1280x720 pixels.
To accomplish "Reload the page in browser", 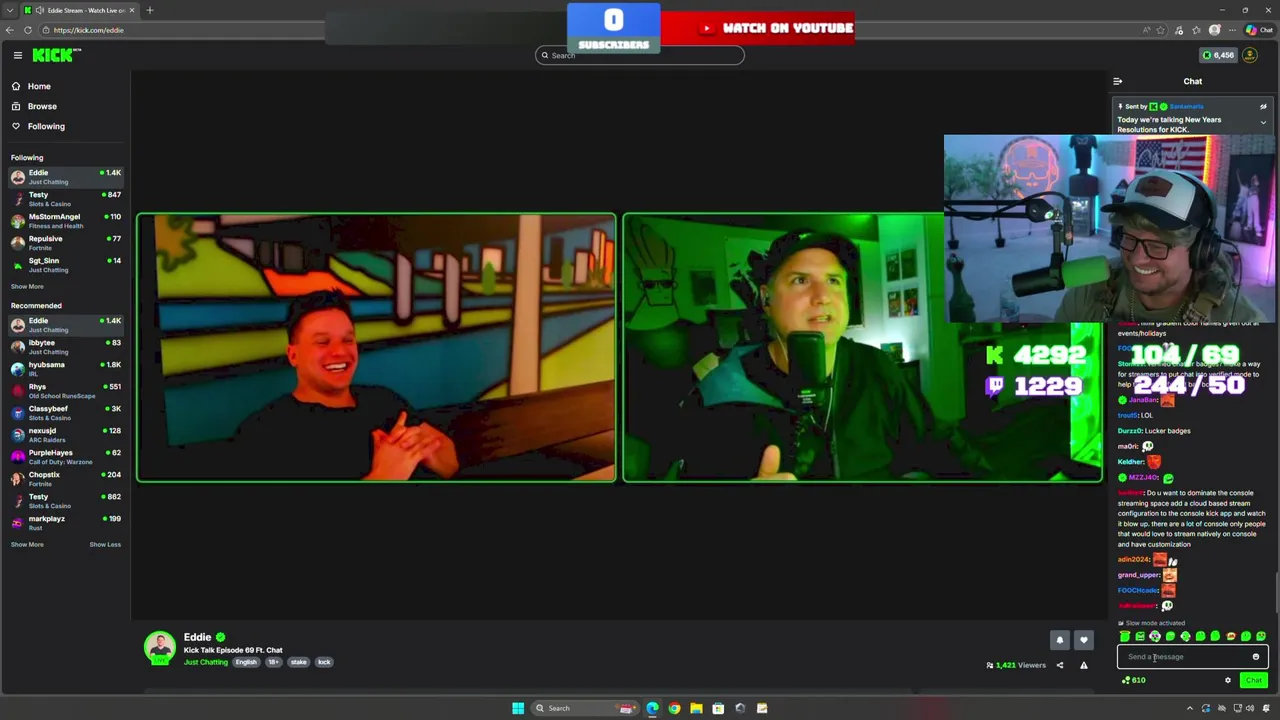I will pos(28,30).
